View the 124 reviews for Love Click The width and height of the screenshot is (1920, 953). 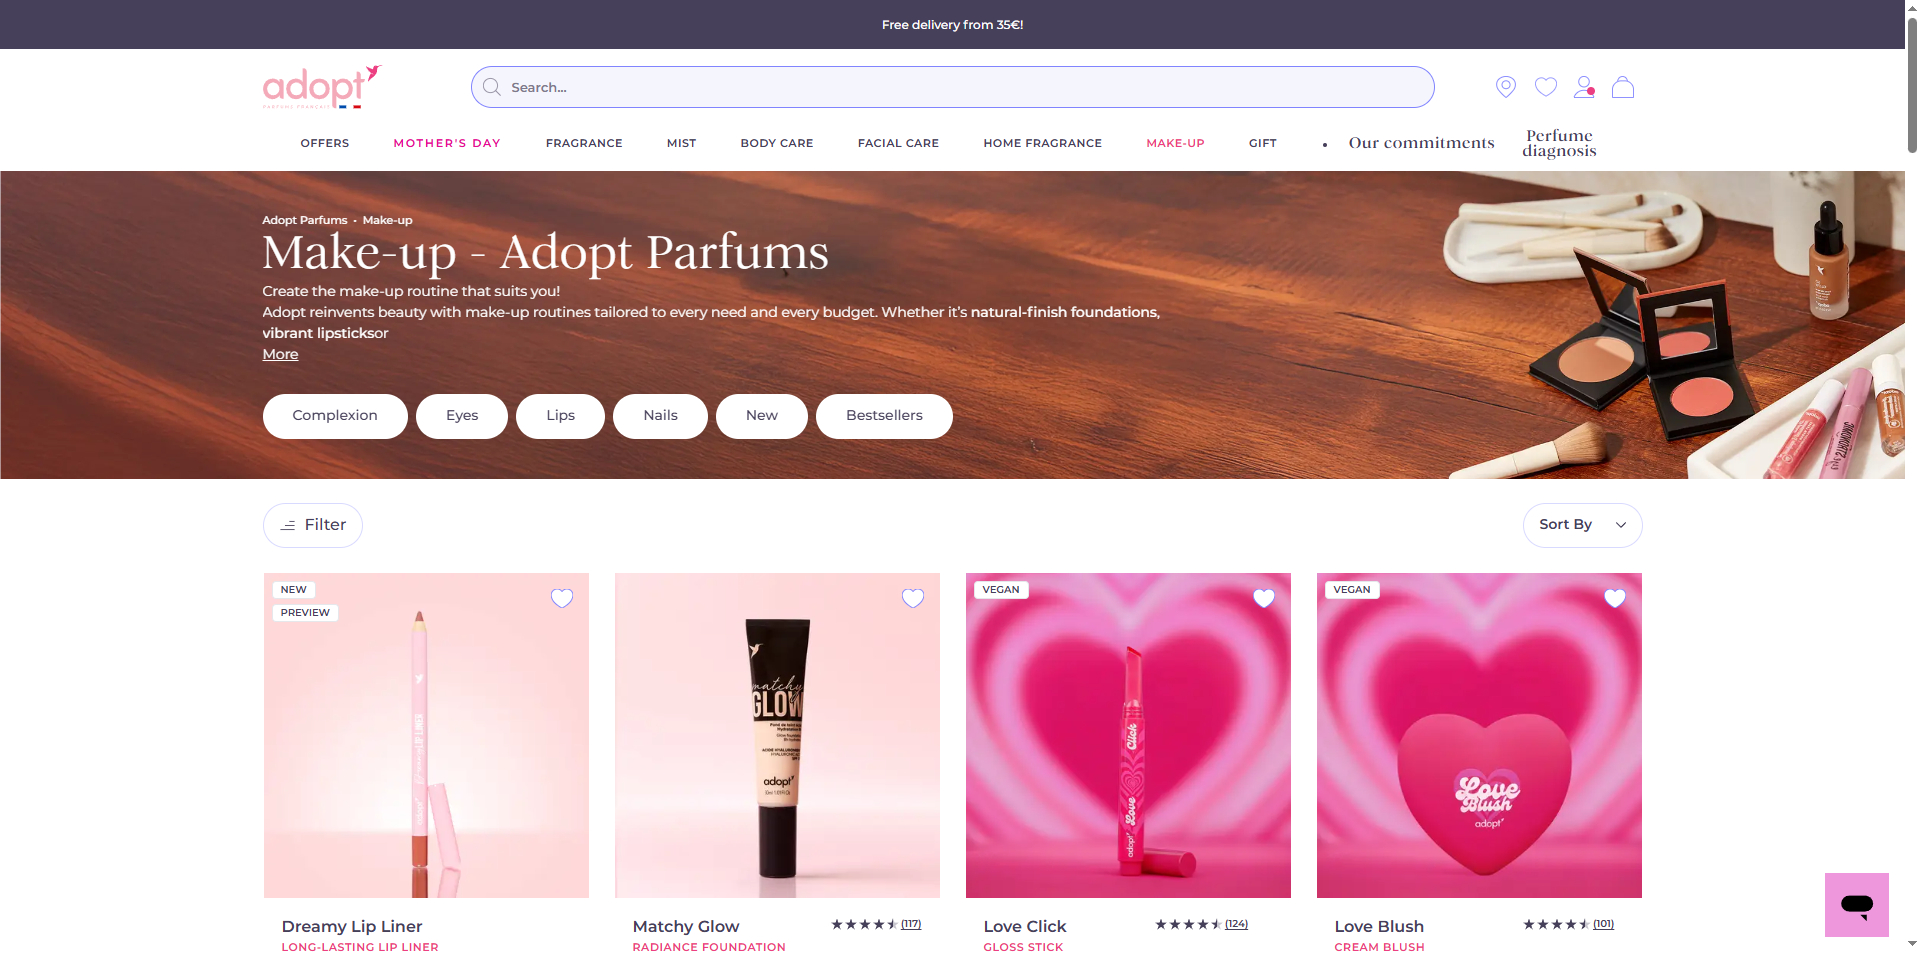[x=1237, y=924]
